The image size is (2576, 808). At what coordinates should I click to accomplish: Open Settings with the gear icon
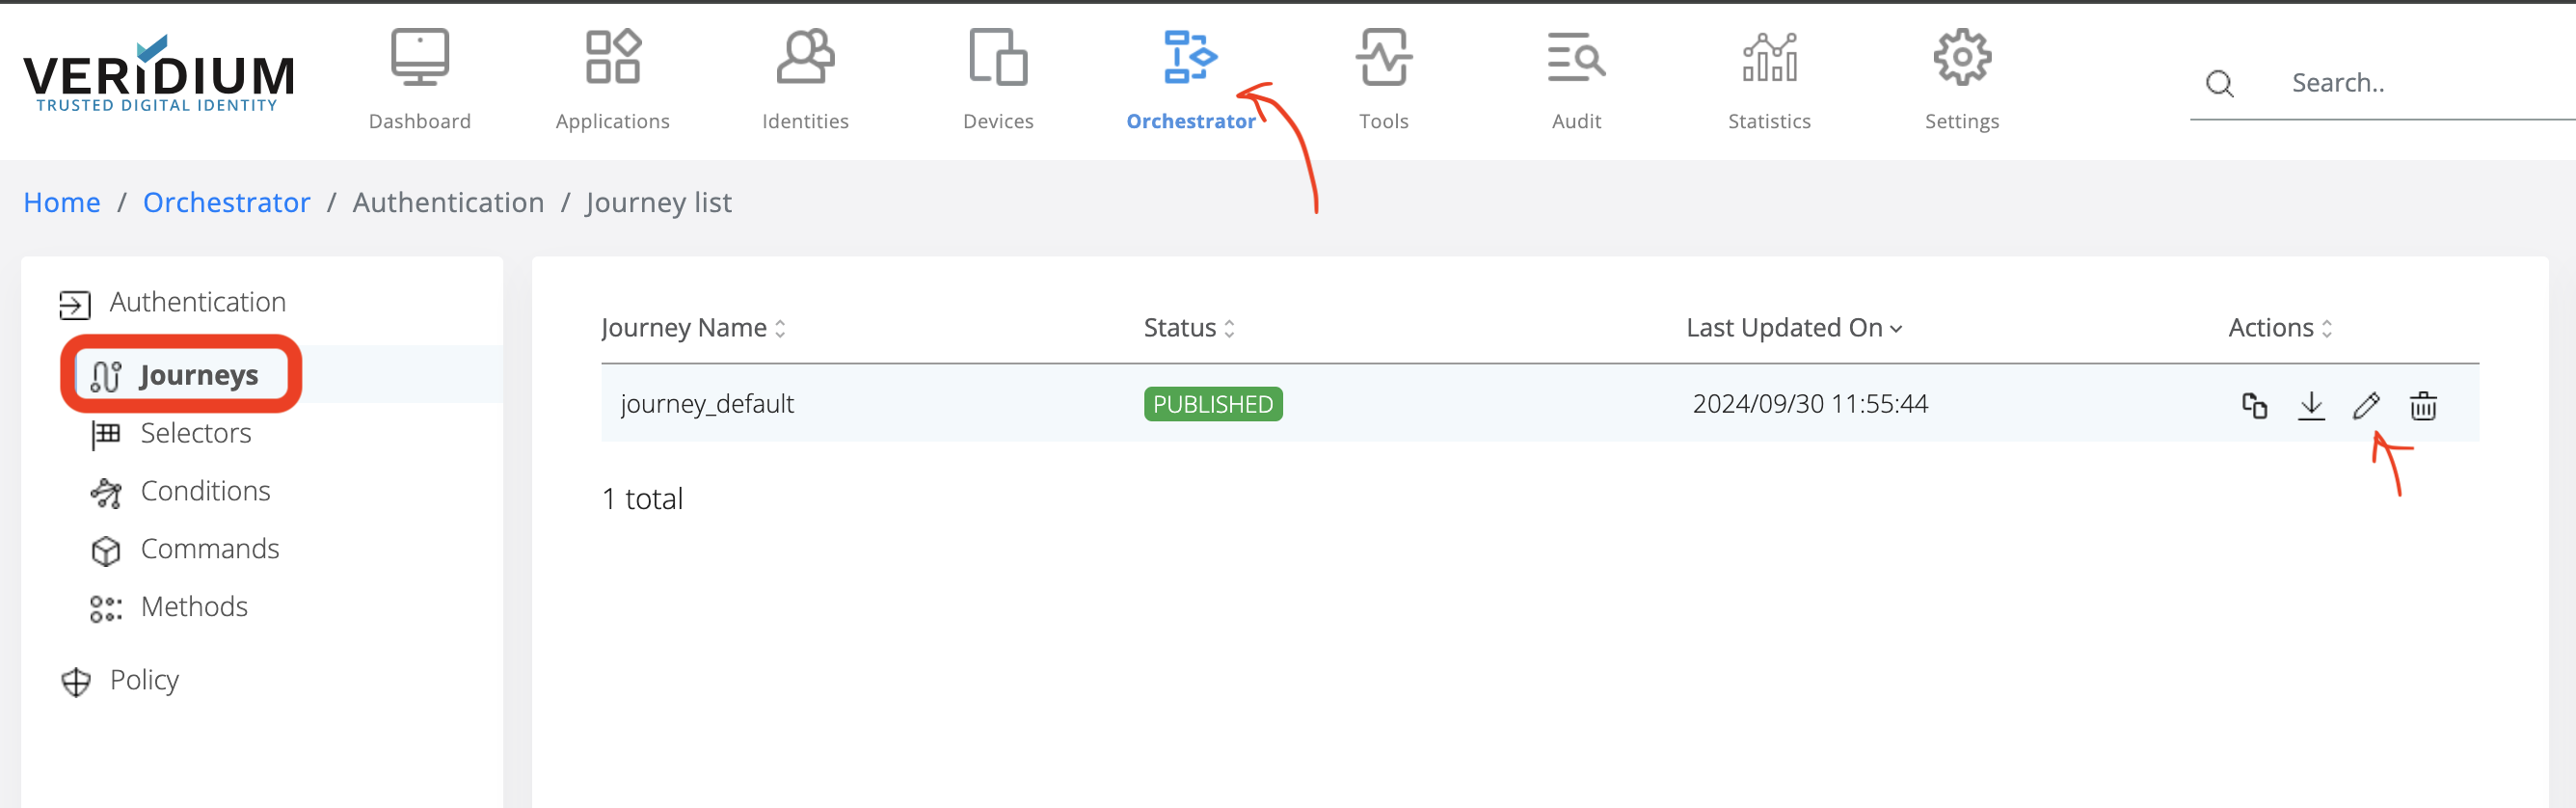pyautogui.click(x=1962, y=79)
